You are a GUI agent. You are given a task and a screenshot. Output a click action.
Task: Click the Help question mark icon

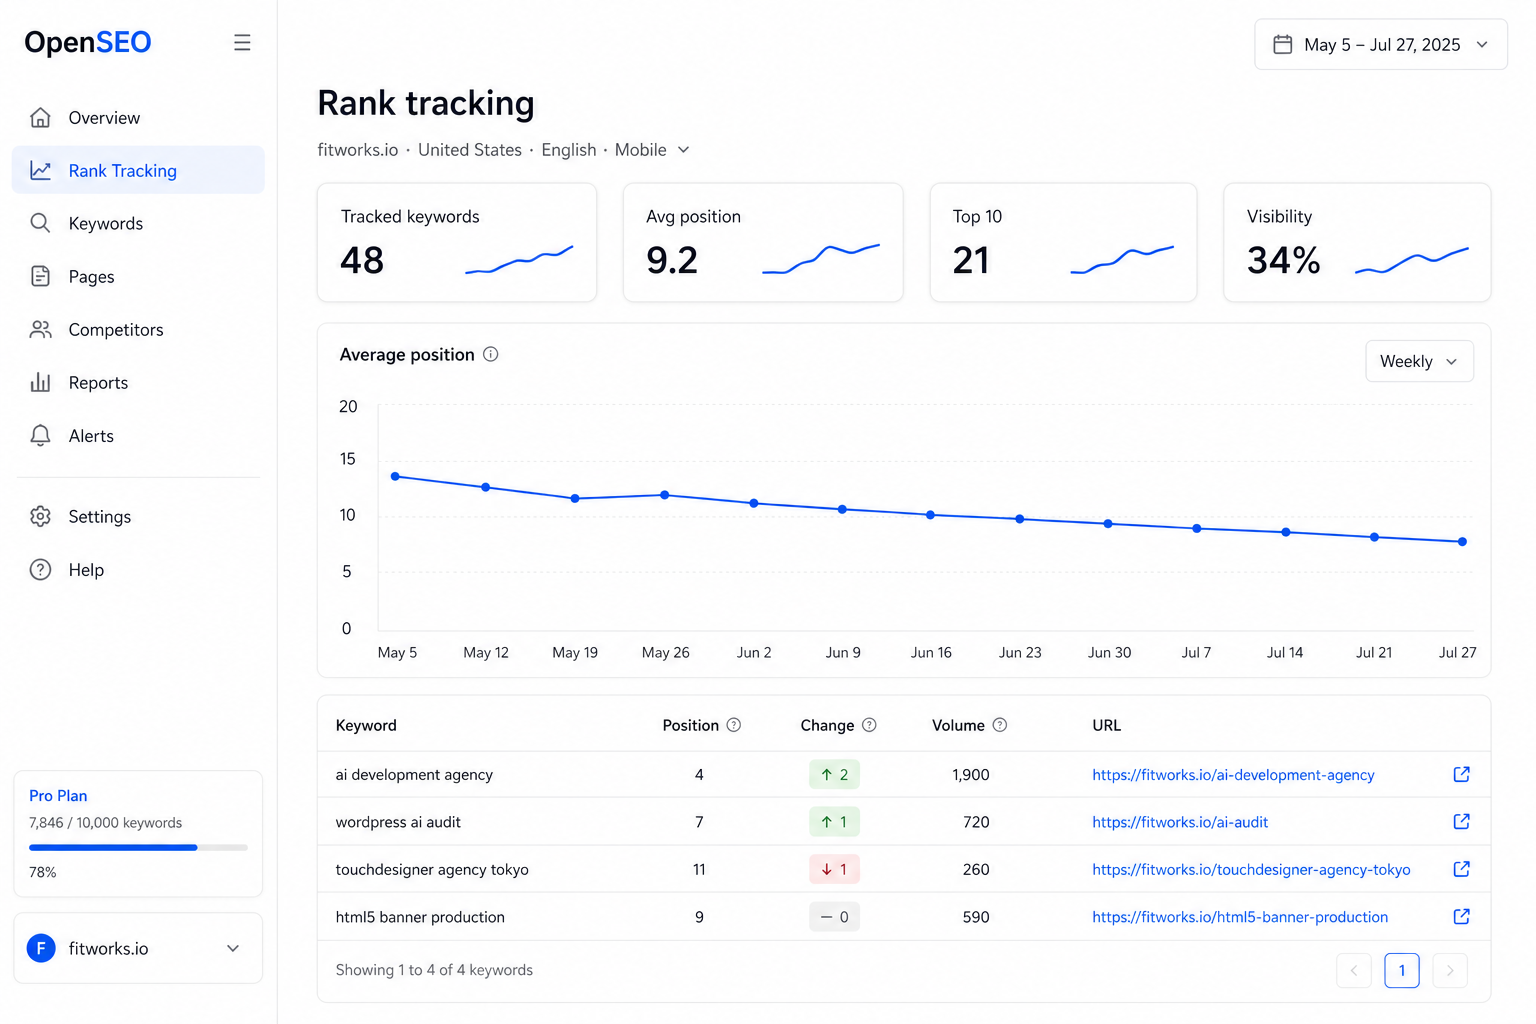(40, 569)
